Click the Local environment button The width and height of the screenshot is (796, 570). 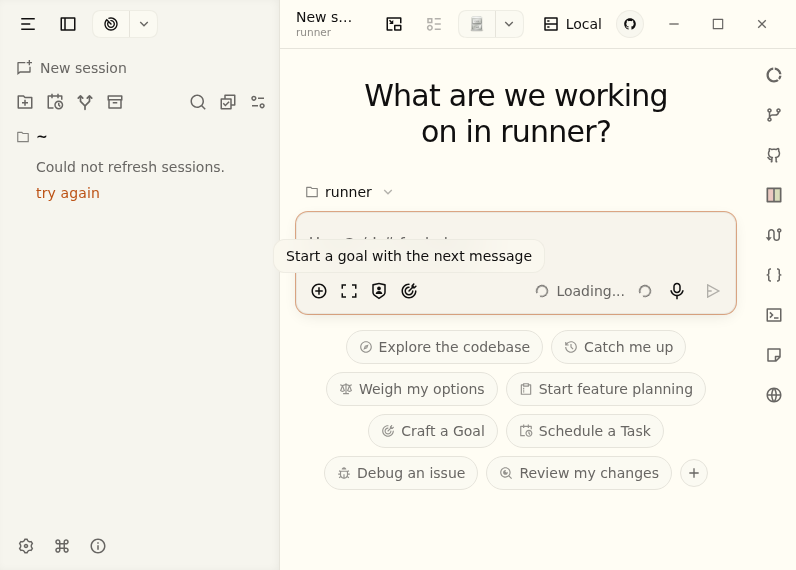tap(572, 24)
